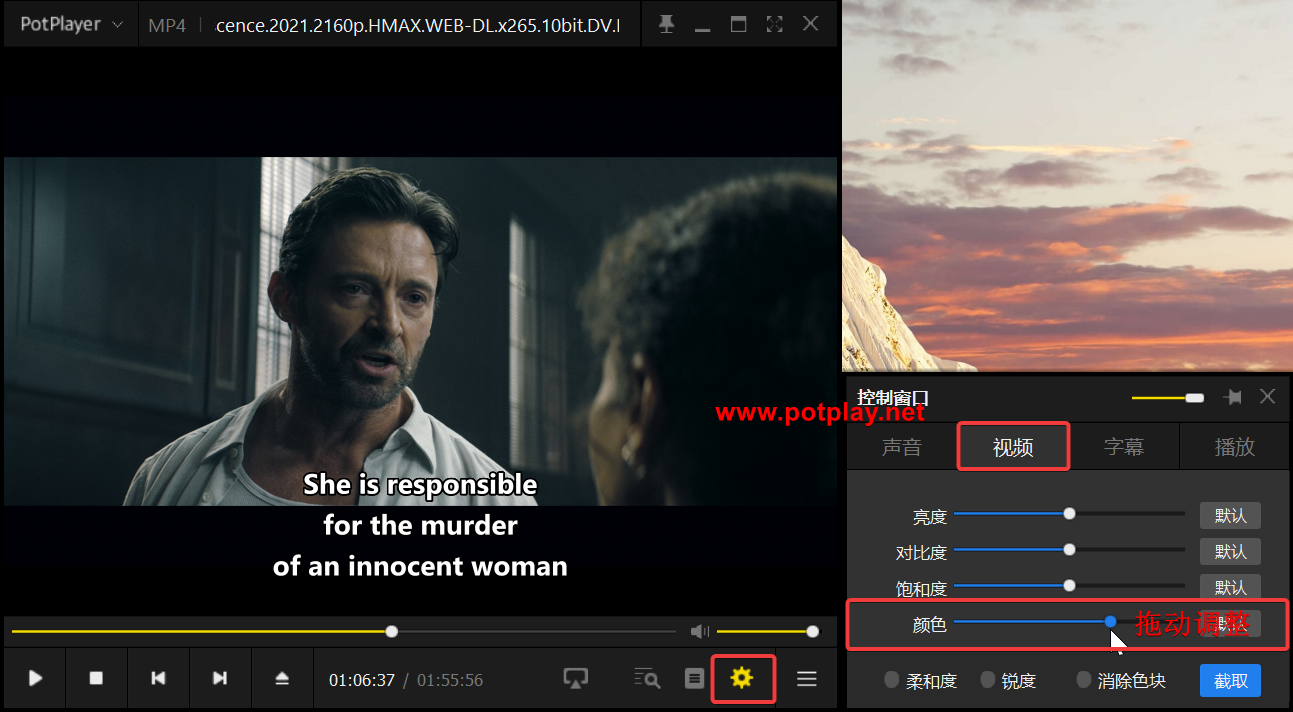Jump to the previous file
The height and width of the screenshot is (712, 1293).
(158, 678)
